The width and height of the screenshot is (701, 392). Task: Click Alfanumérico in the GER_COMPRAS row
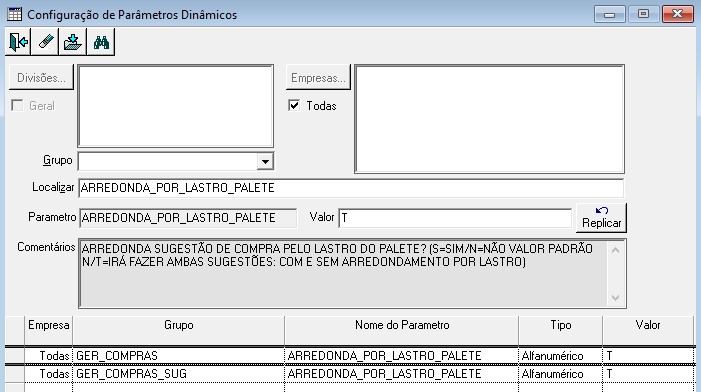(561, 356)
